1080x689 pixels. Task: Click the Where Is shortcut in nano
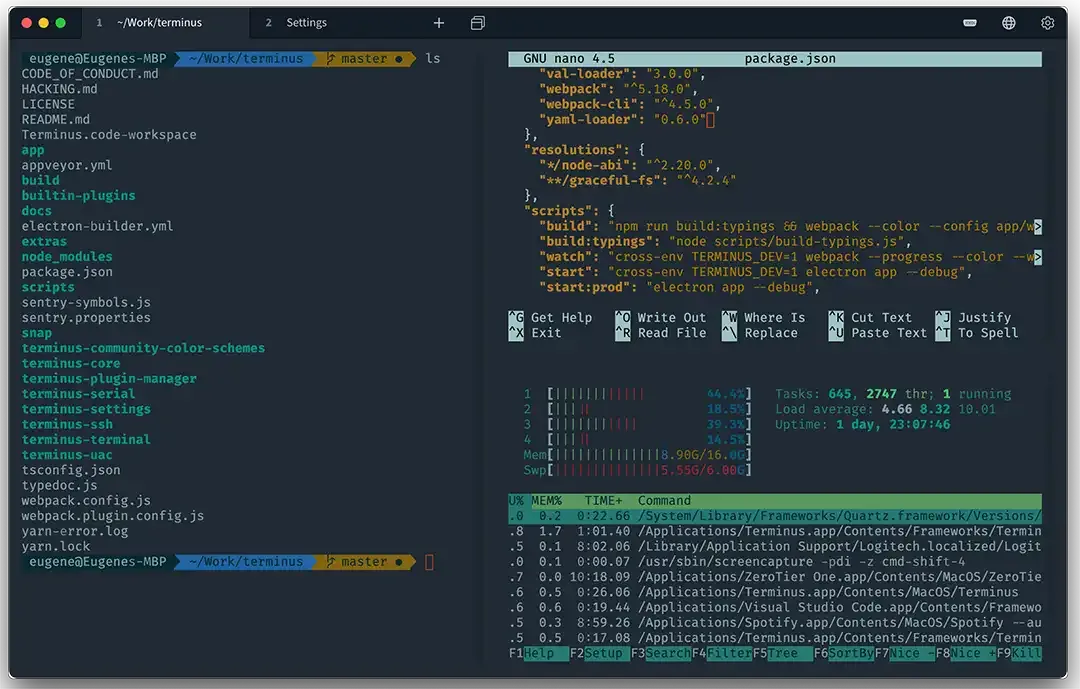(x=763, y=318)
